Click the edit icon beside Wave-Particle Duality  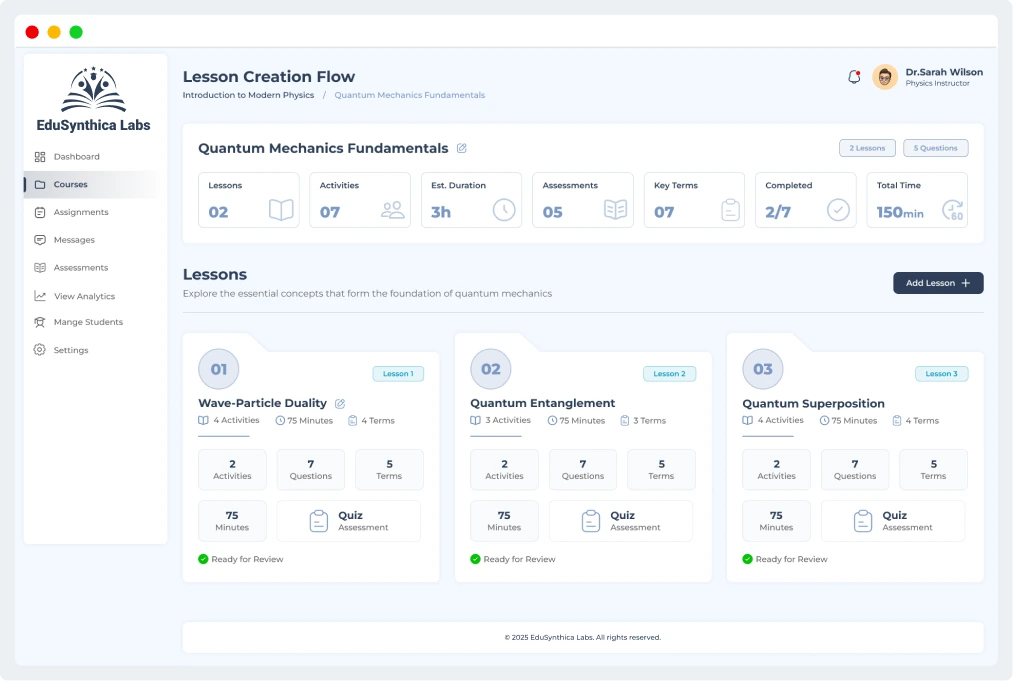(x=340, y=403)
